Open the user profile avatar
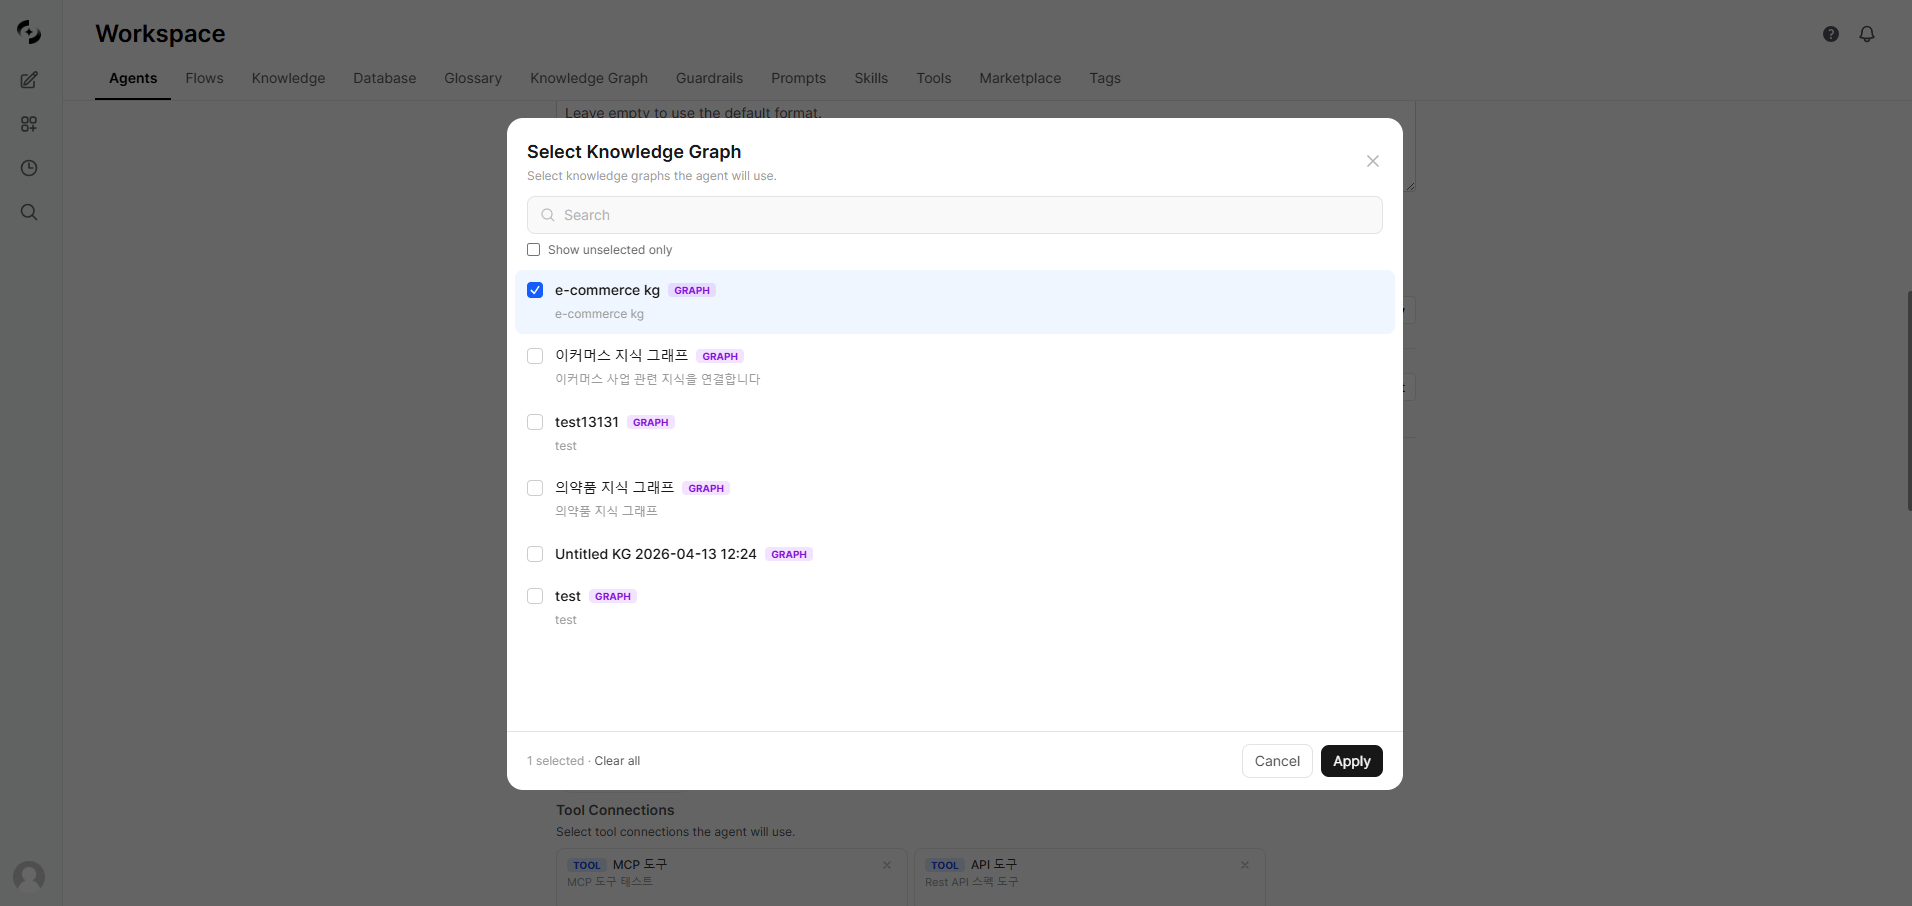 29,876
